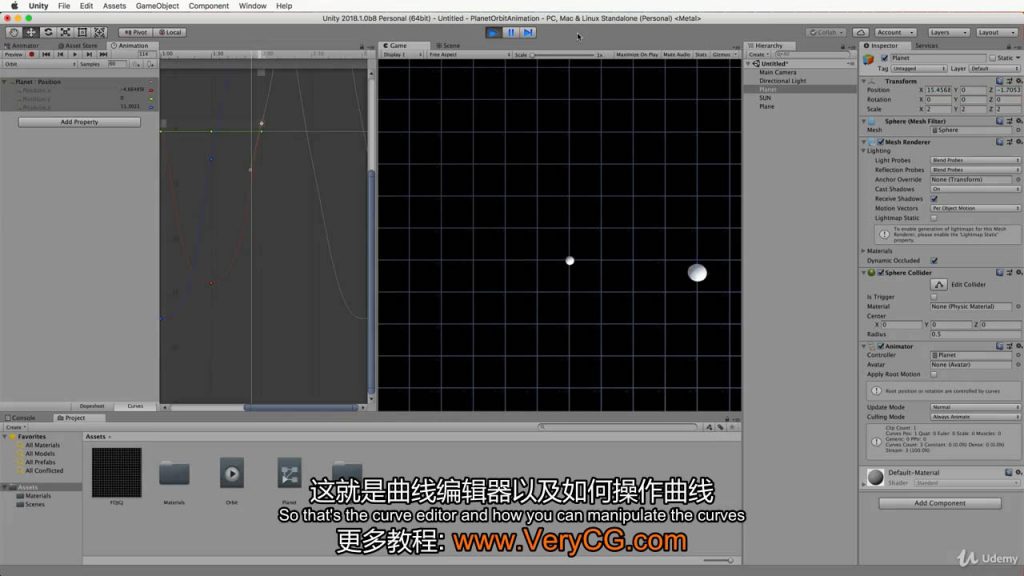The height and width of the screenshot is (576, 1024).
Task: Enable the Lightmap Static checkbox
Action: 934,217
